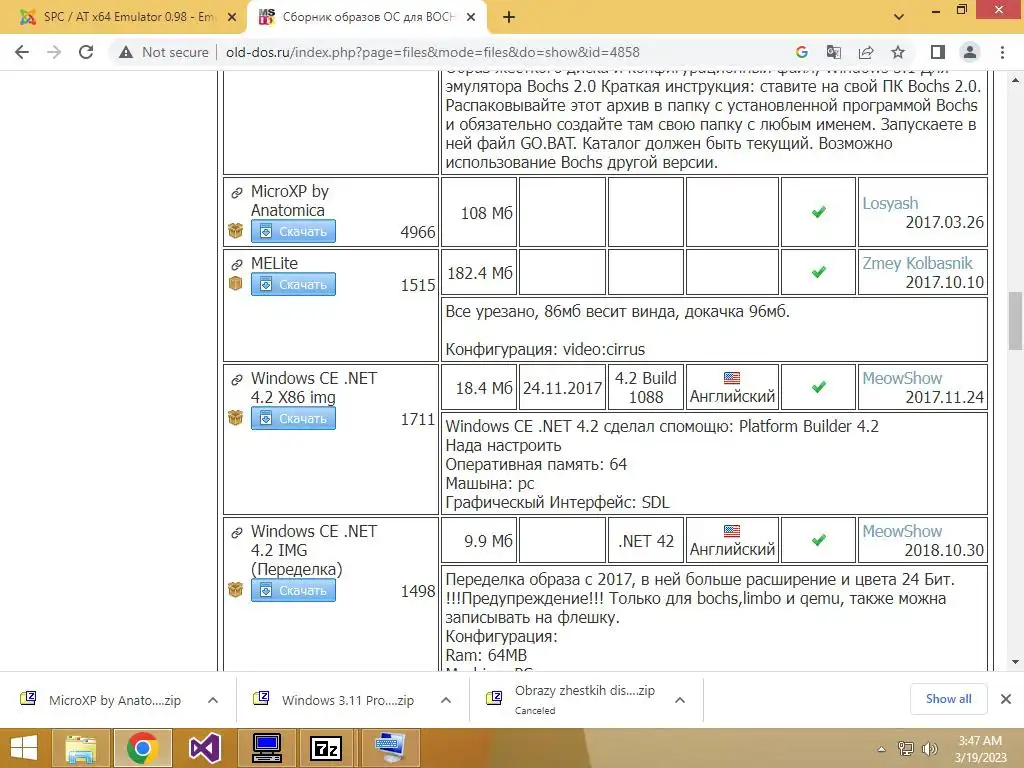The height and width of the screenshot is (768, 1024).
Task: Expand options for Windows 3.11 Pro....zip download
Action: click(446, 700)
